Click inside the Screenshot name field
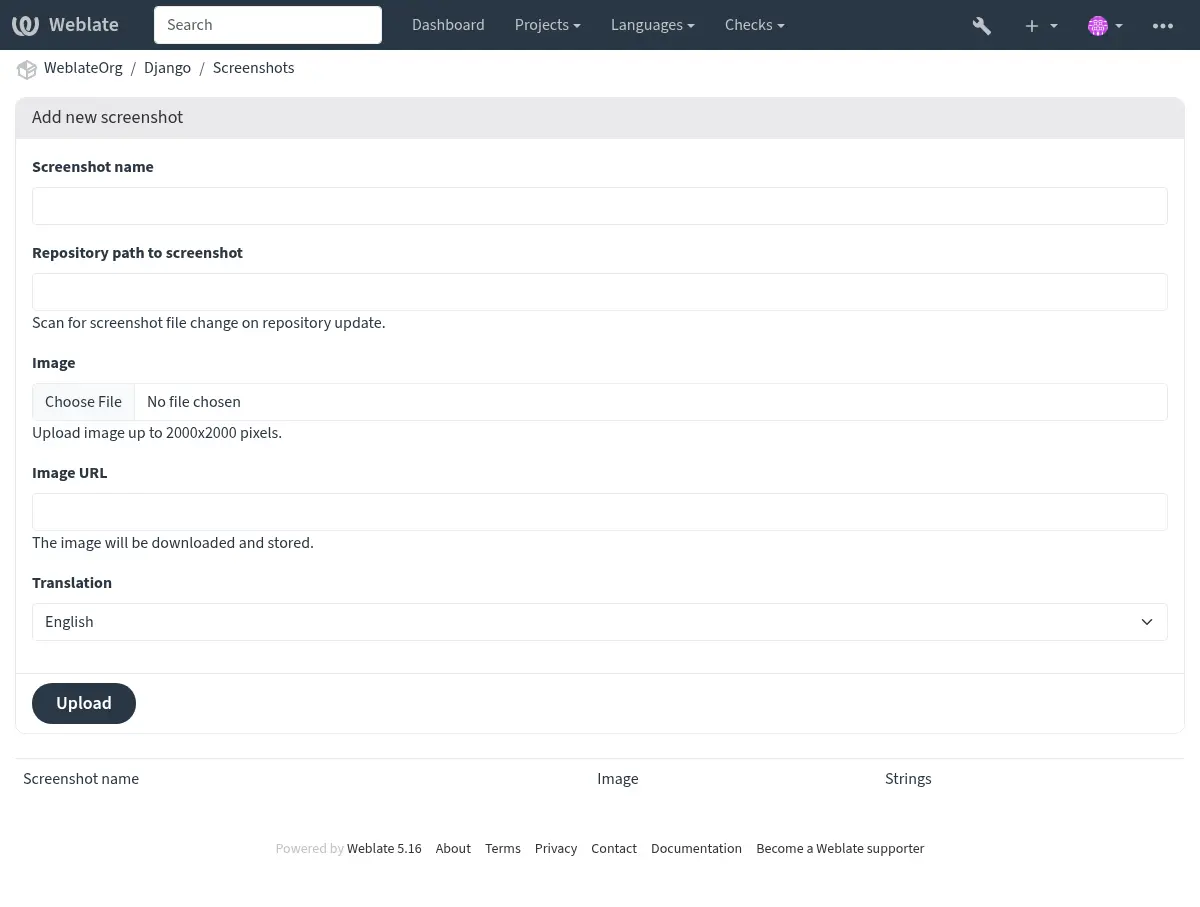 tap(600, 206)
